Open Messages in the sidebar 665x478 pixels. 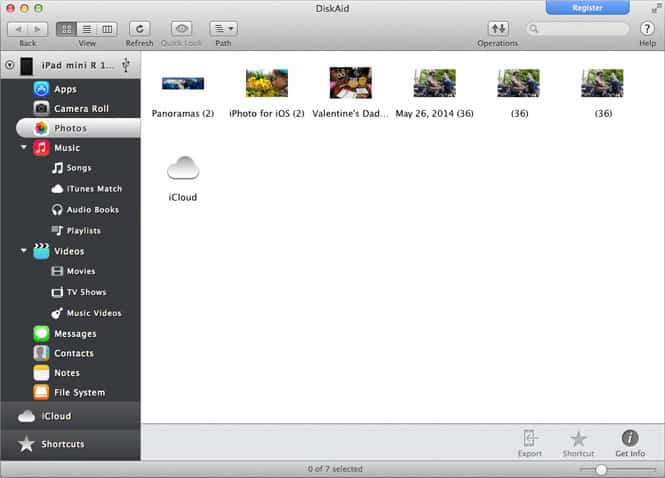click(x=75, y=333)
